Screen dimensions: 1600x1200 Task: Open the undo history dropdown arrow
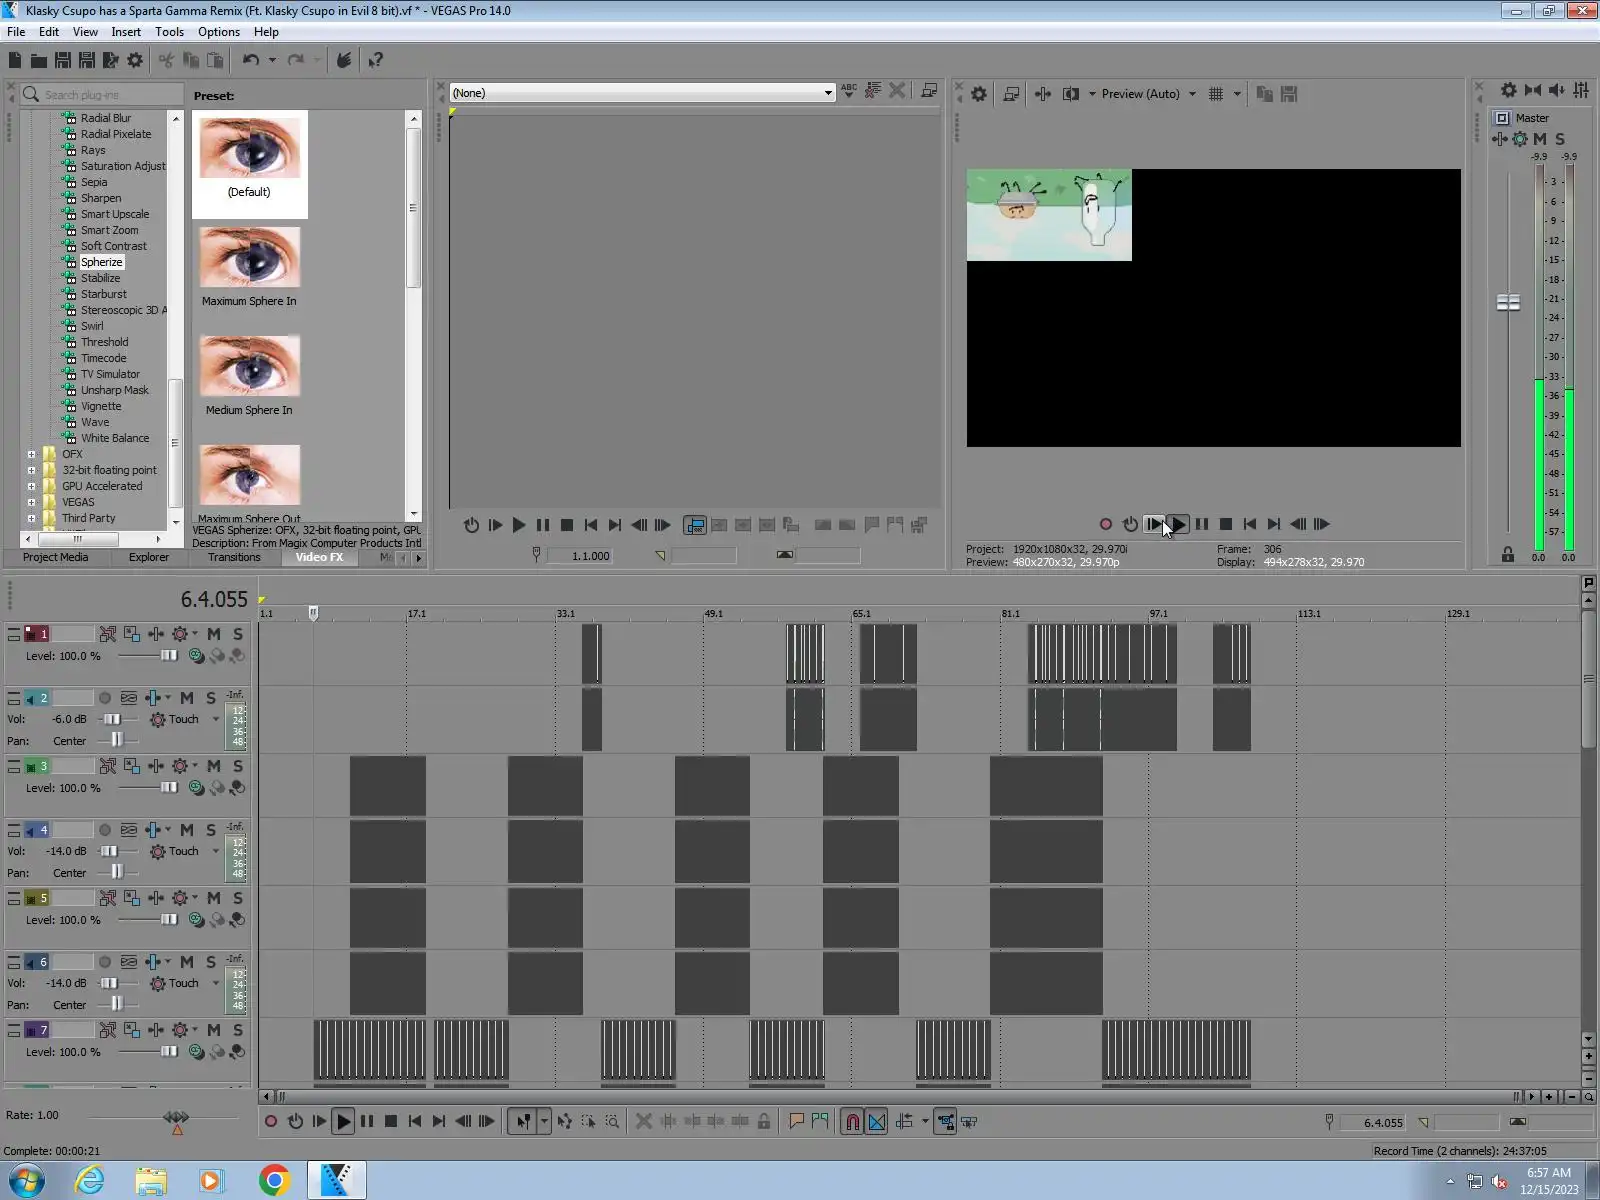272,61
